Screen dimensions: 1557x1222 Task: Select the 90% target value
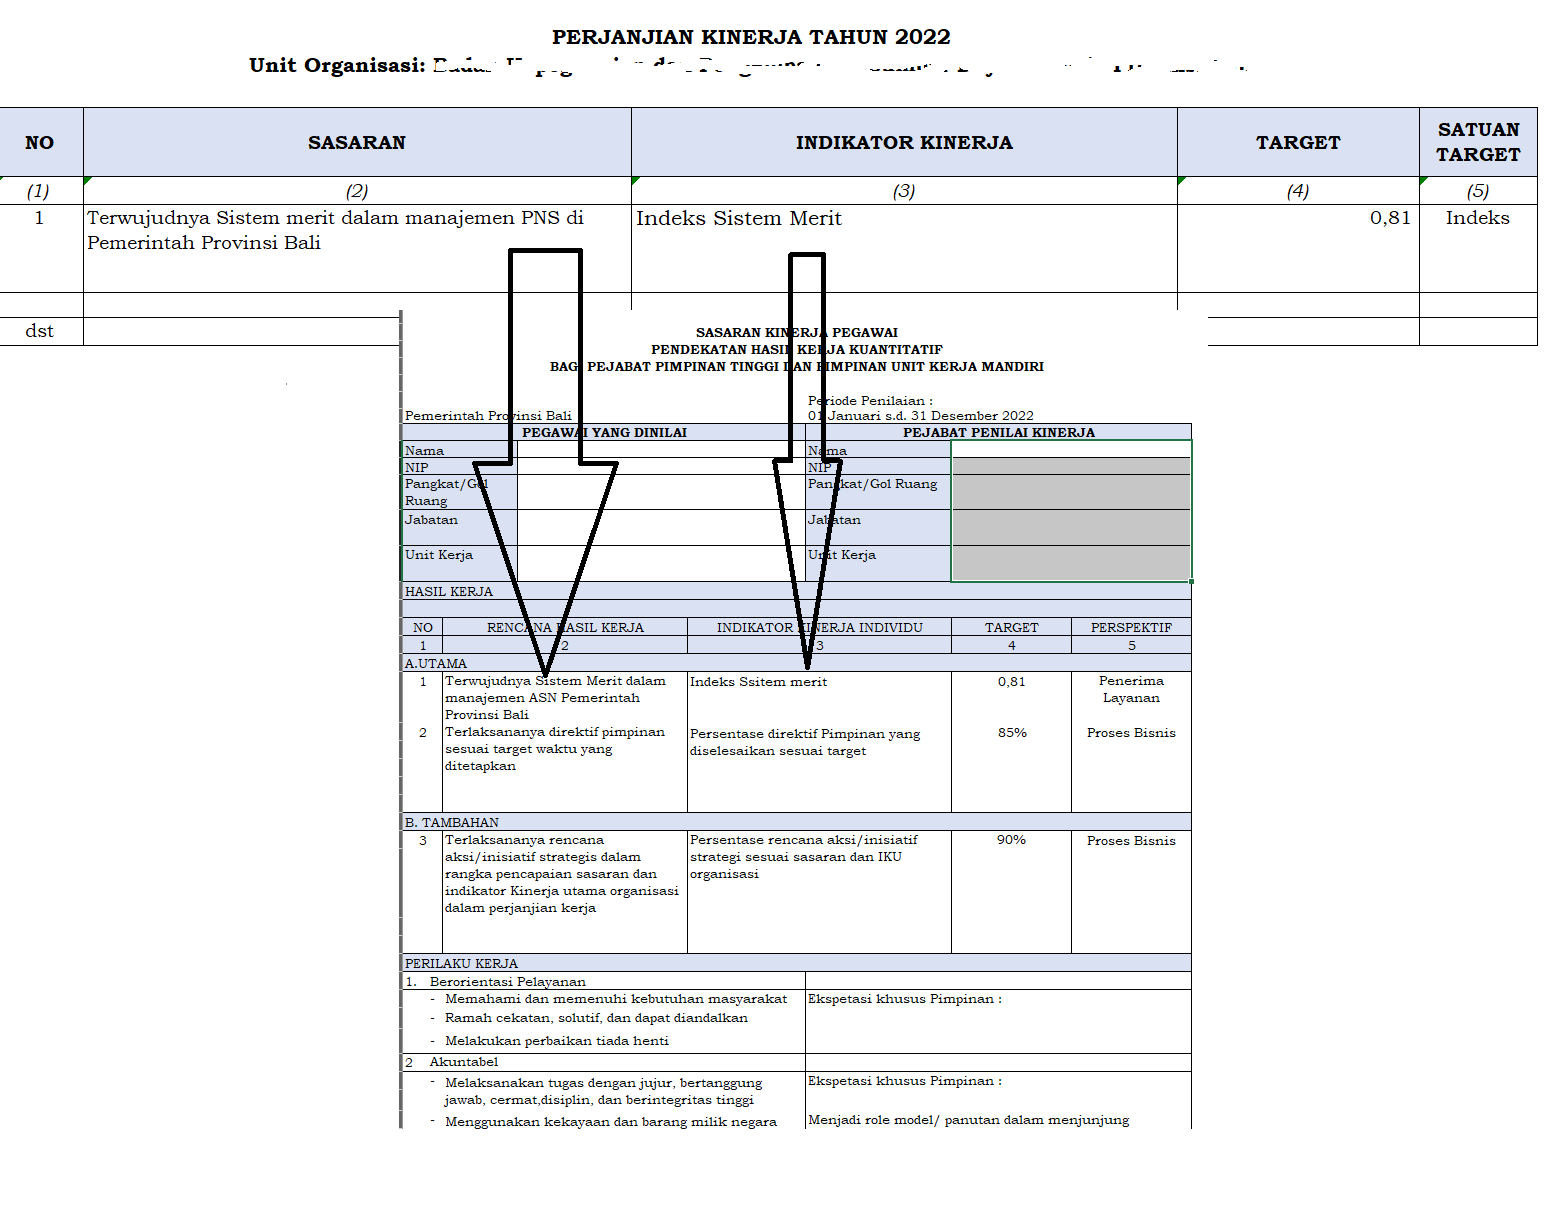[1011, 839]
